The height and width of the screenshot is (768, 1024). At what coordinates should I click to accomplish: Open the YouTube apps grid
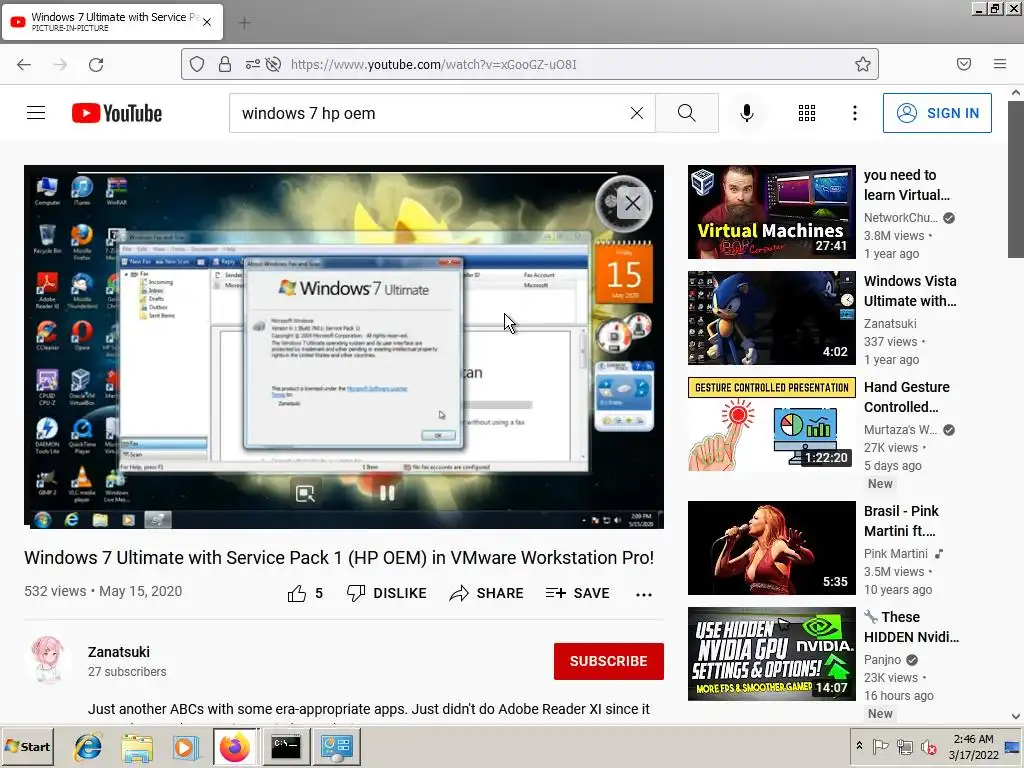(807, 113)
